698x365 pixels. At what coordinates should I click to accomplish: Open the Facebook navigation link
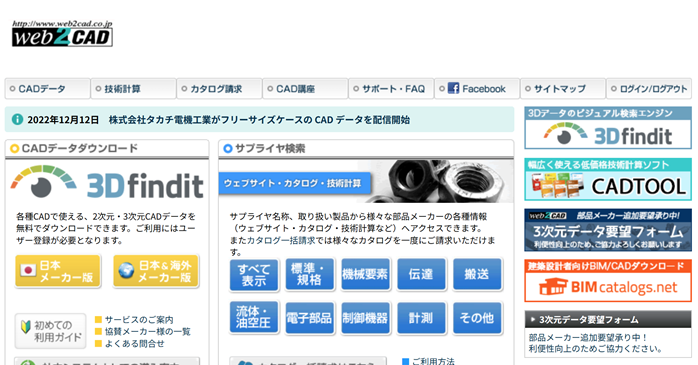point(477,89)
